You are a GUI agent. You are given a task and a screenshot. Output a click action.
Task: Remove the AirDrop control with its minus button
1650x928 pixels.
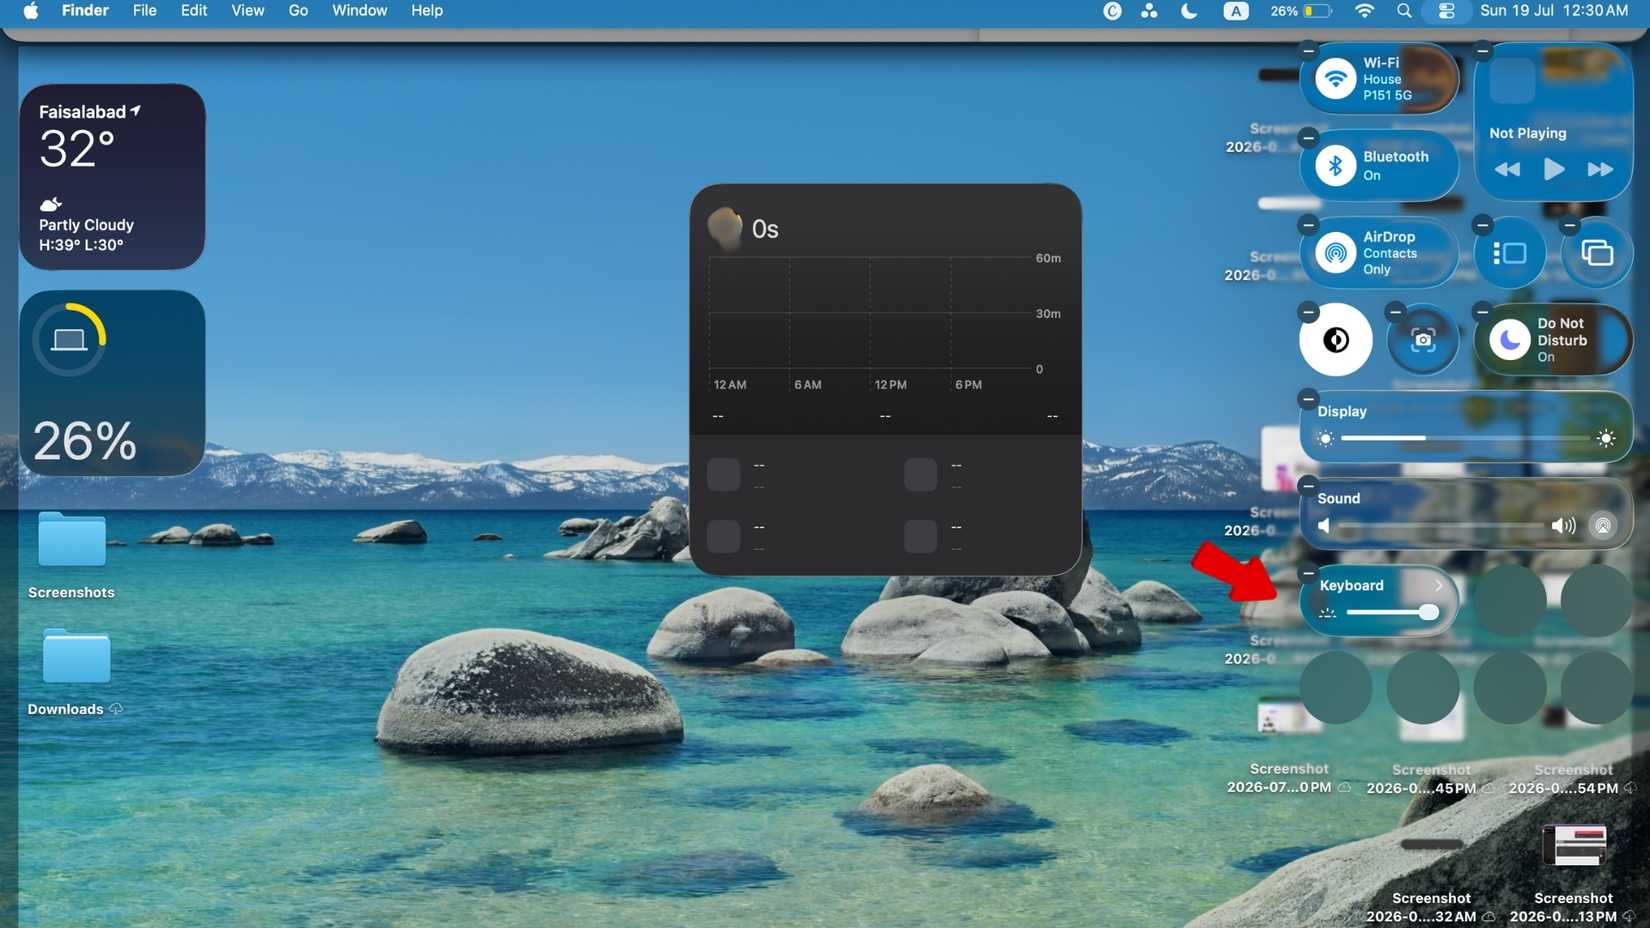[1308, 224]
